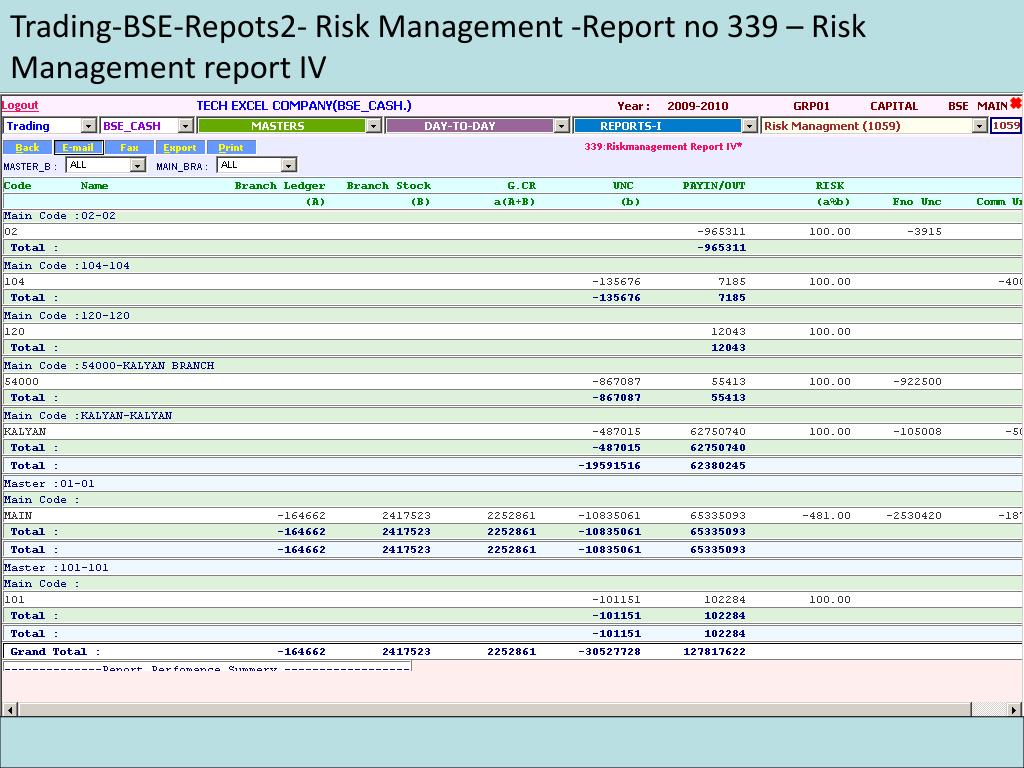Click the Branch Ledger column header
The image size is (1024, 768).
pos(280,185)
